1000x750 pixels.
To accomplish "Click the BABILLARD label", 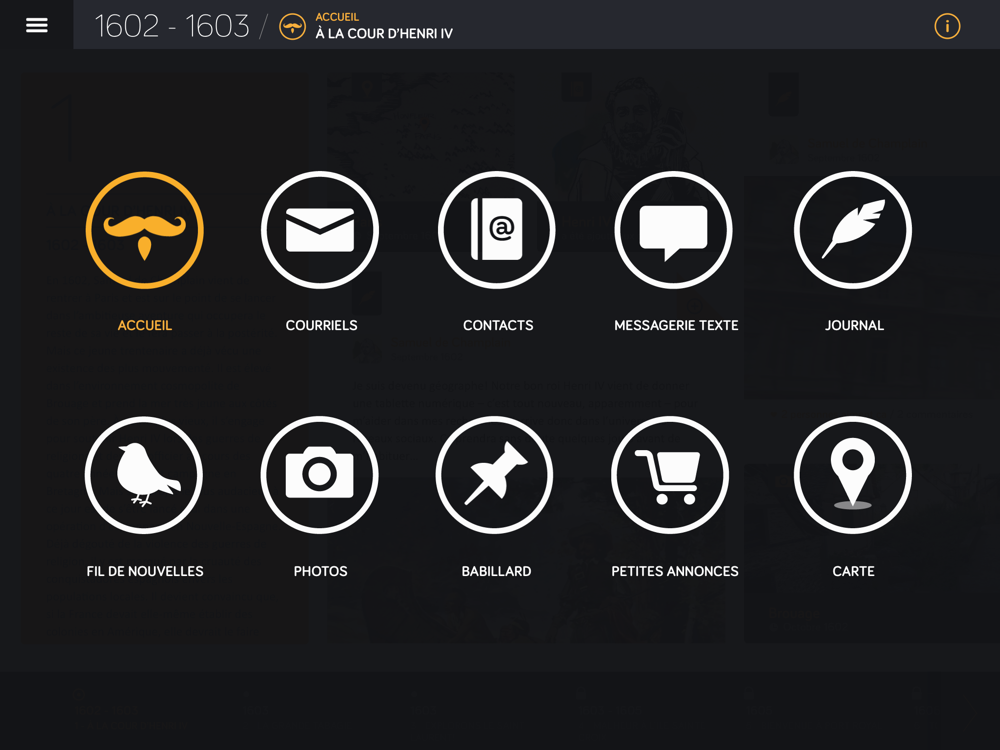I will (496, 571).
